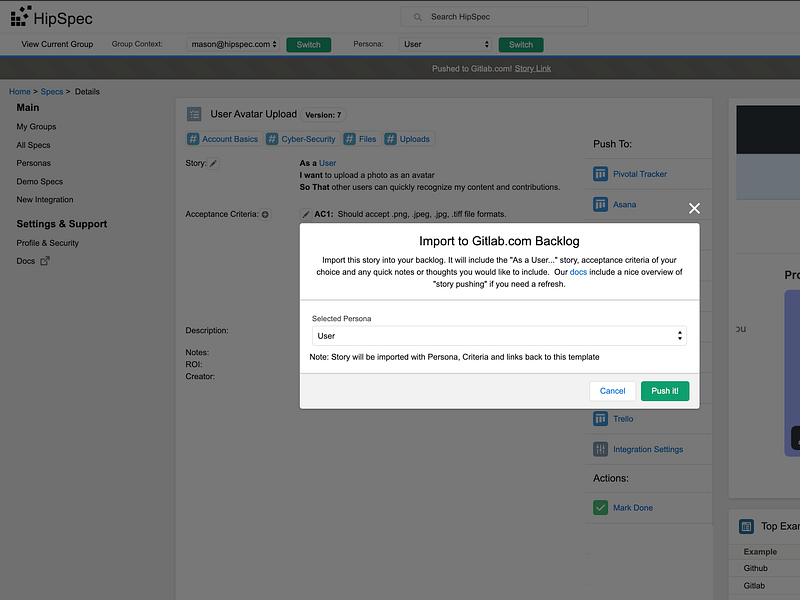
Task: Click the User persona link in story
Action: pyautogui.click(x=328, y=163)
